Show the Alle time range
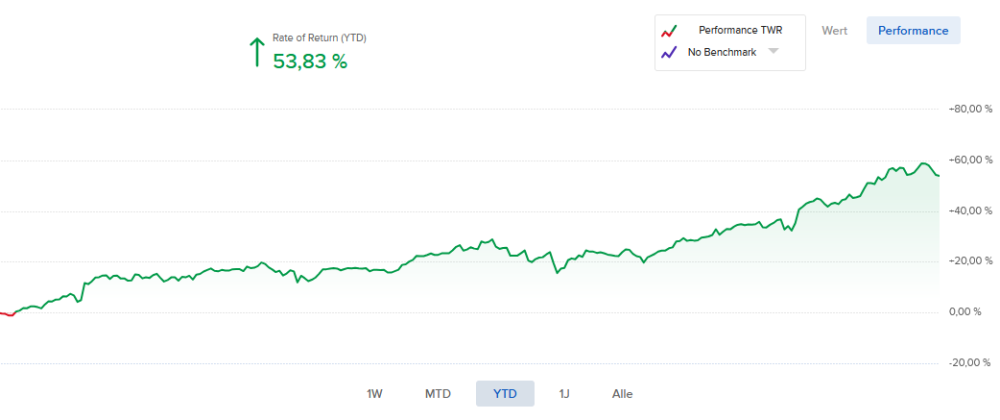Screen dimensions: 1000x420 (x=622, y=394)
